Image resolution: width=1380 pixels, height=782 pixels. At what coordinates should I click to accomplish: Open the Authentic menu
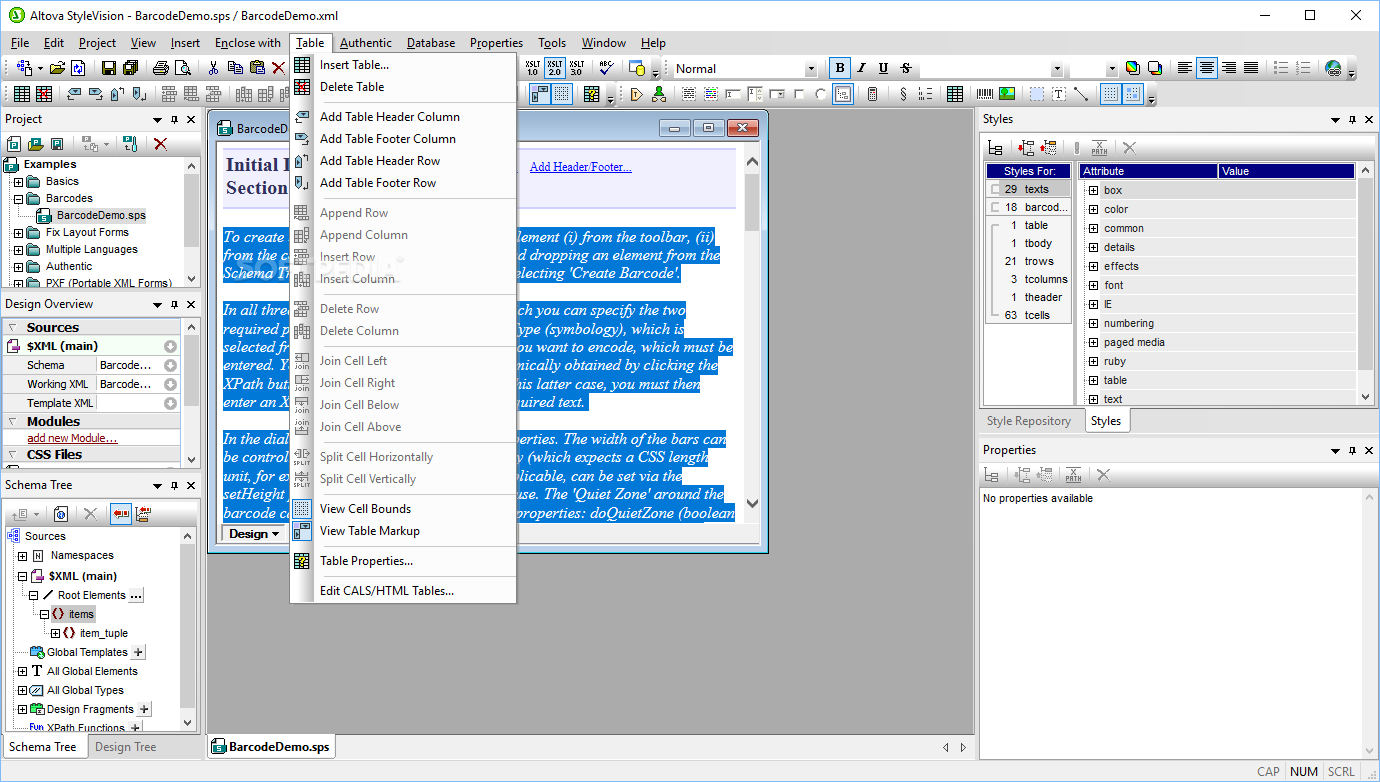tap(366, 43)
